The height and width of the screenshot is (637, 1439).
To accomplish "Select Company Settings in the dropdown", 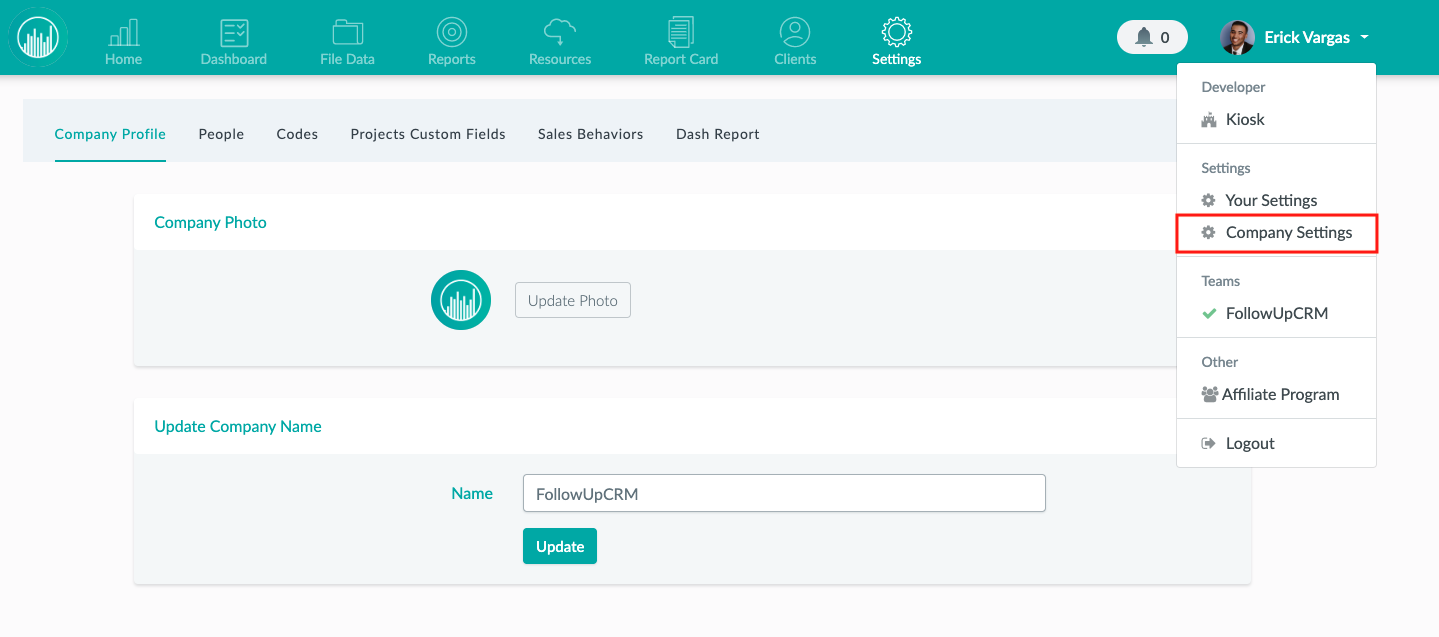I will 1276,232.
